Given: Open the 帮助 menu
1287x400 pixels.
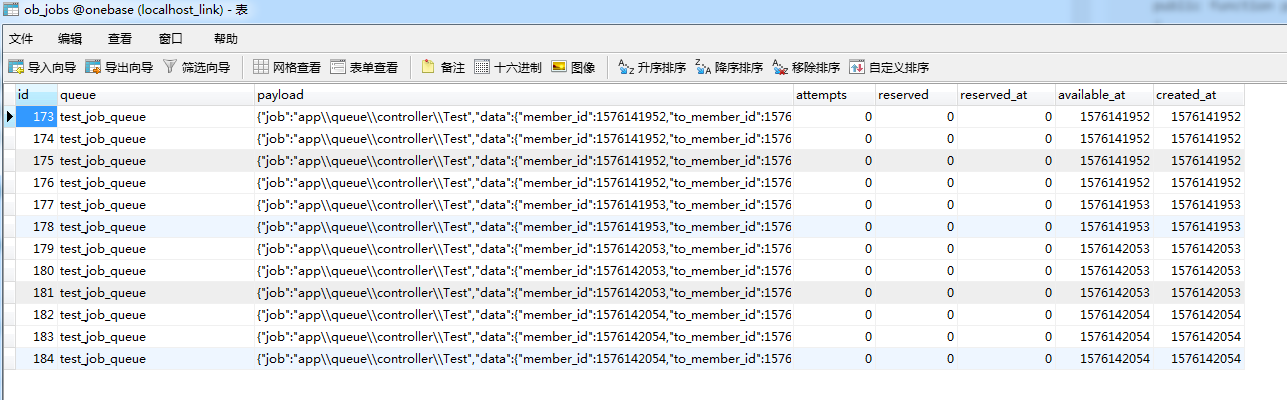Looking at the screenshot, I should [226, 39].
